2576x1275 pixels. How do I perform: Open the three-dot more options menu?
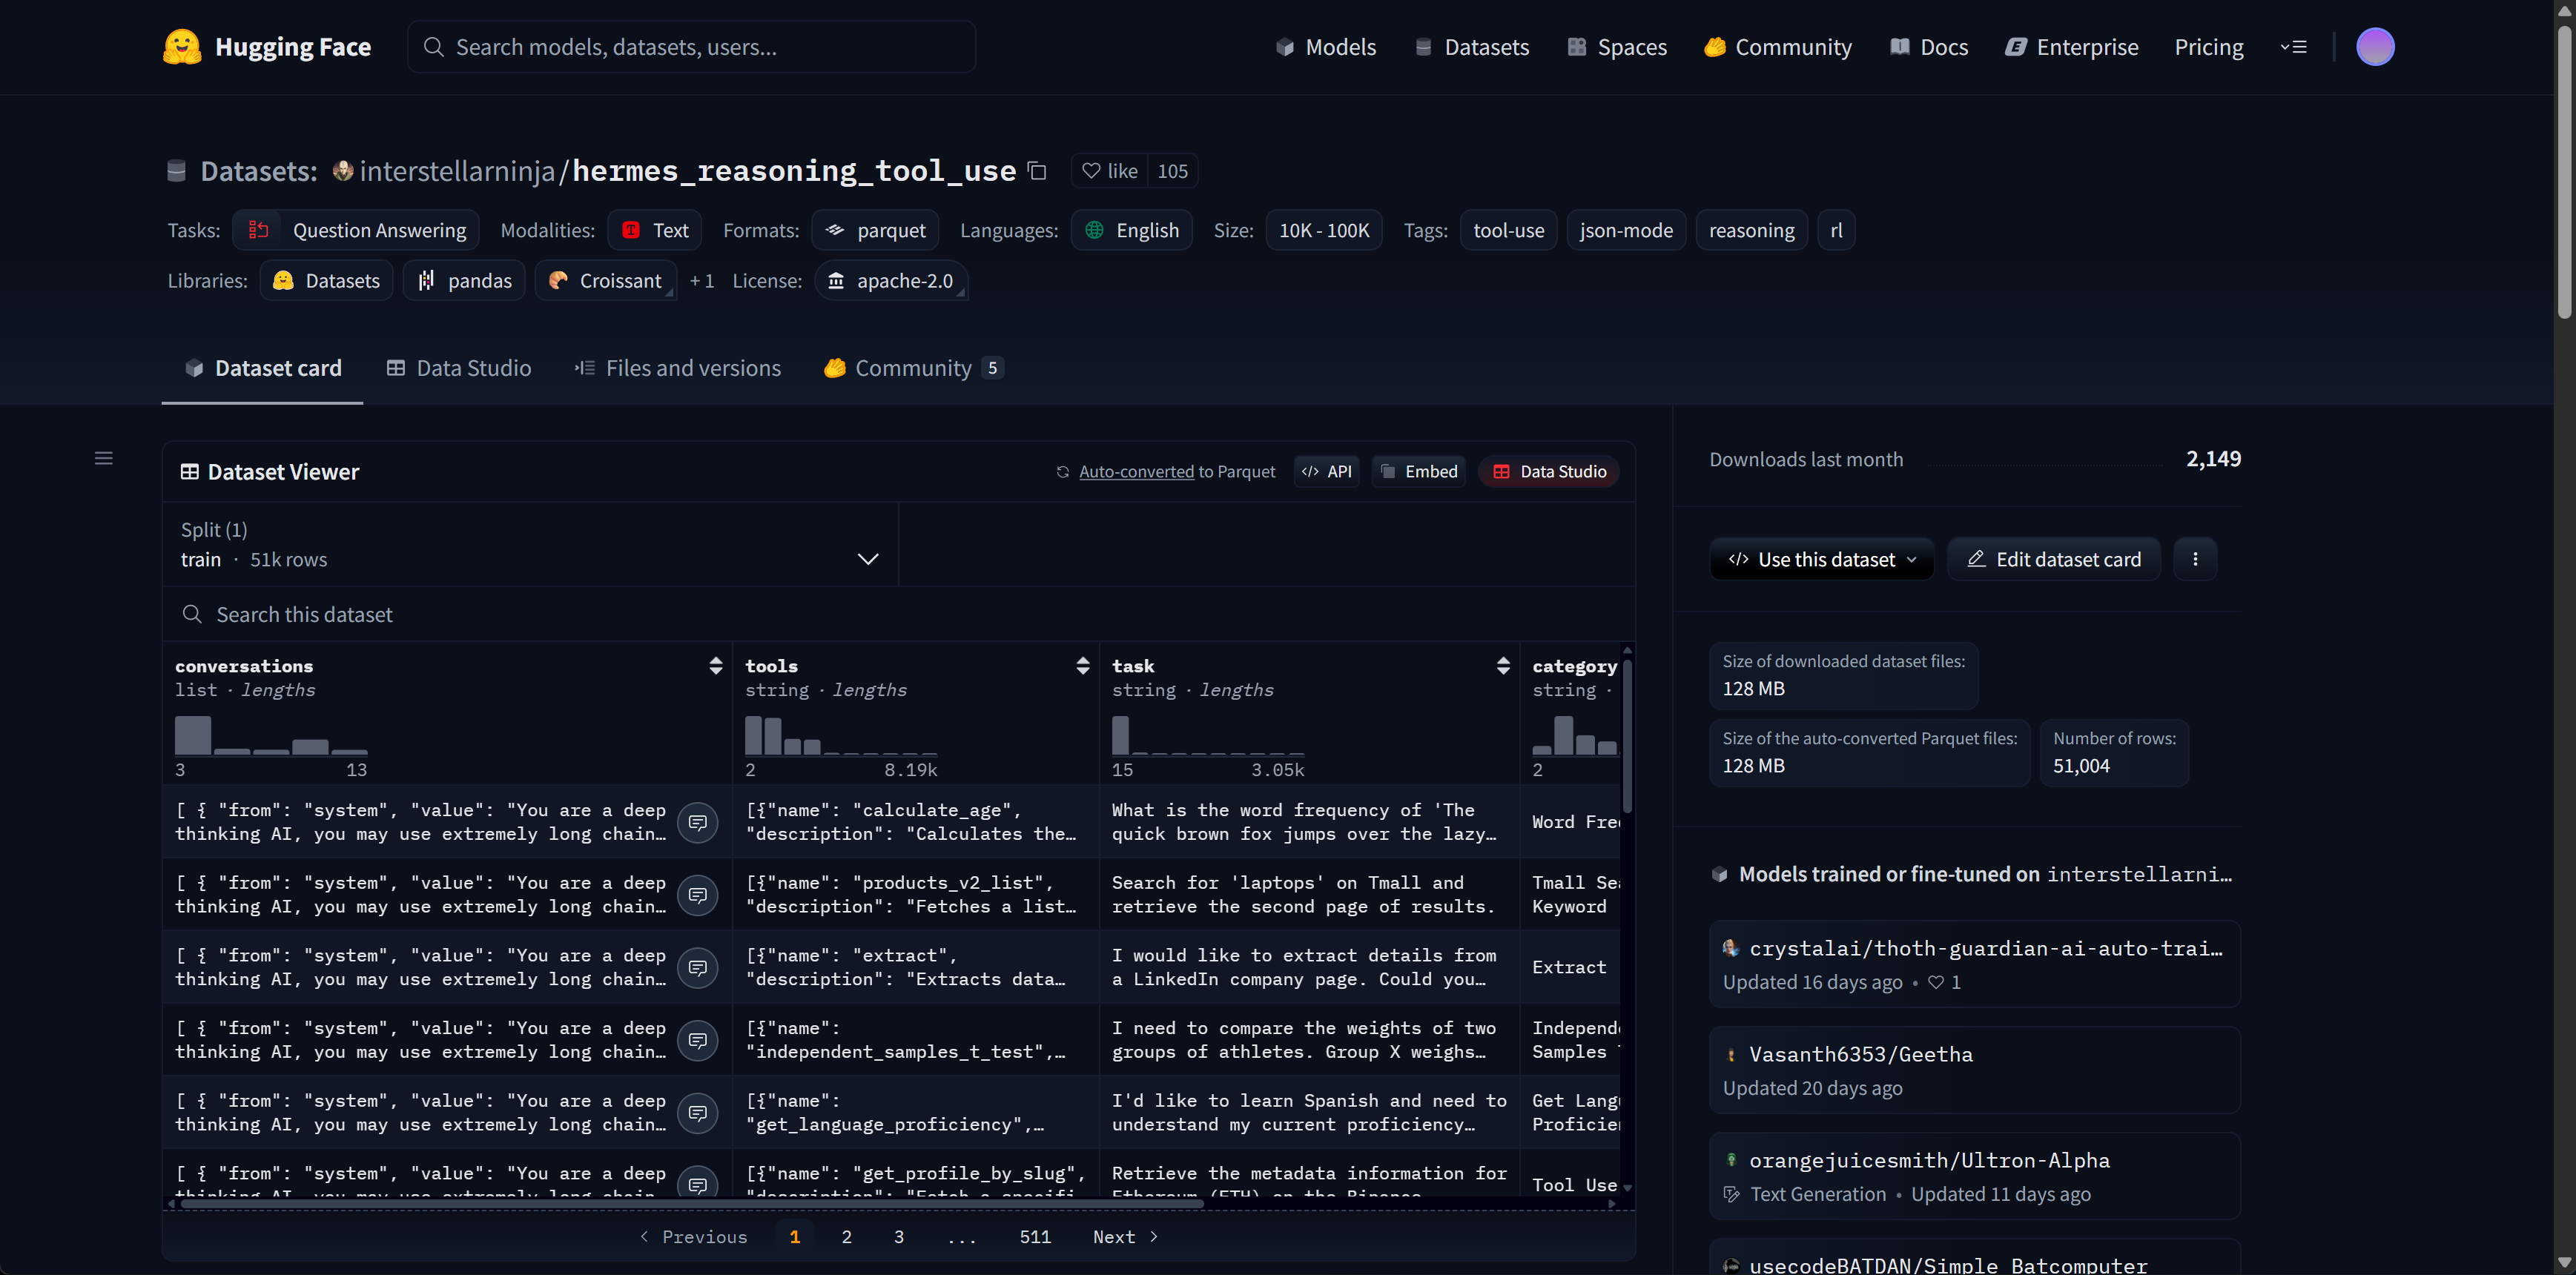pos(2195,559)
